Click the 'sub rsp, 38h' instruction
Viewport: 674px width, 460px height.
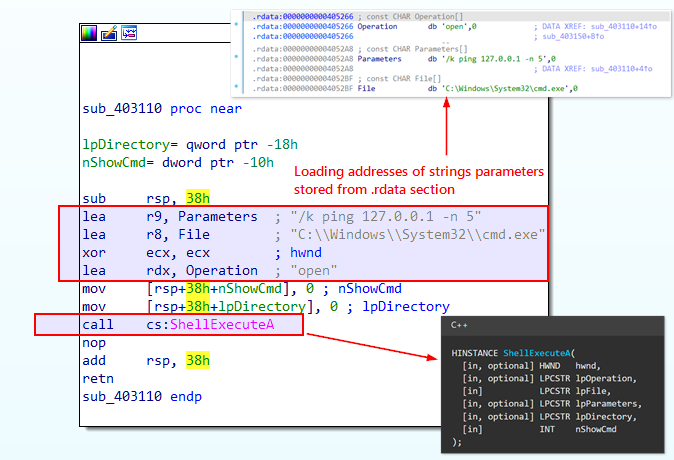pyautogui.click(x=146, y=199)
